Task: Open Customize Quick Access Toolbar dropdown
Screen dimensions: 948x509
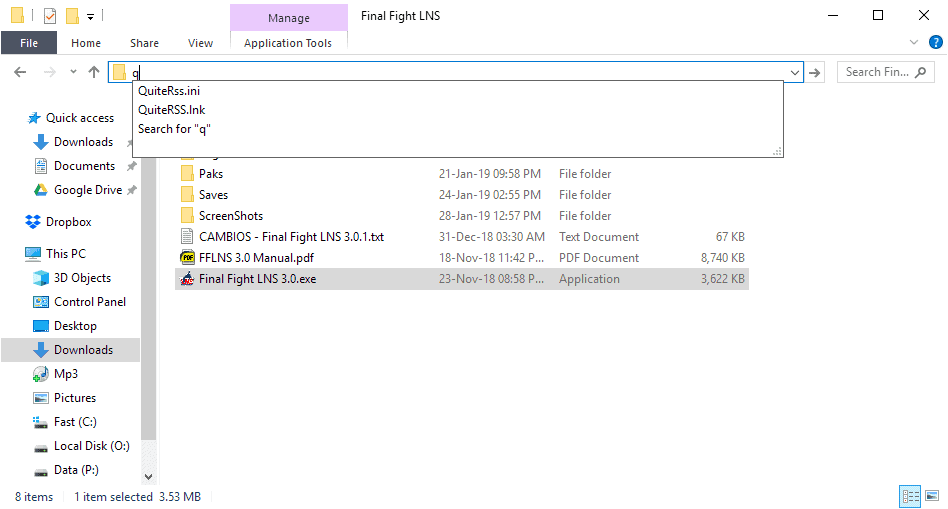Action: pyautogui.click(x=90, y=17)
